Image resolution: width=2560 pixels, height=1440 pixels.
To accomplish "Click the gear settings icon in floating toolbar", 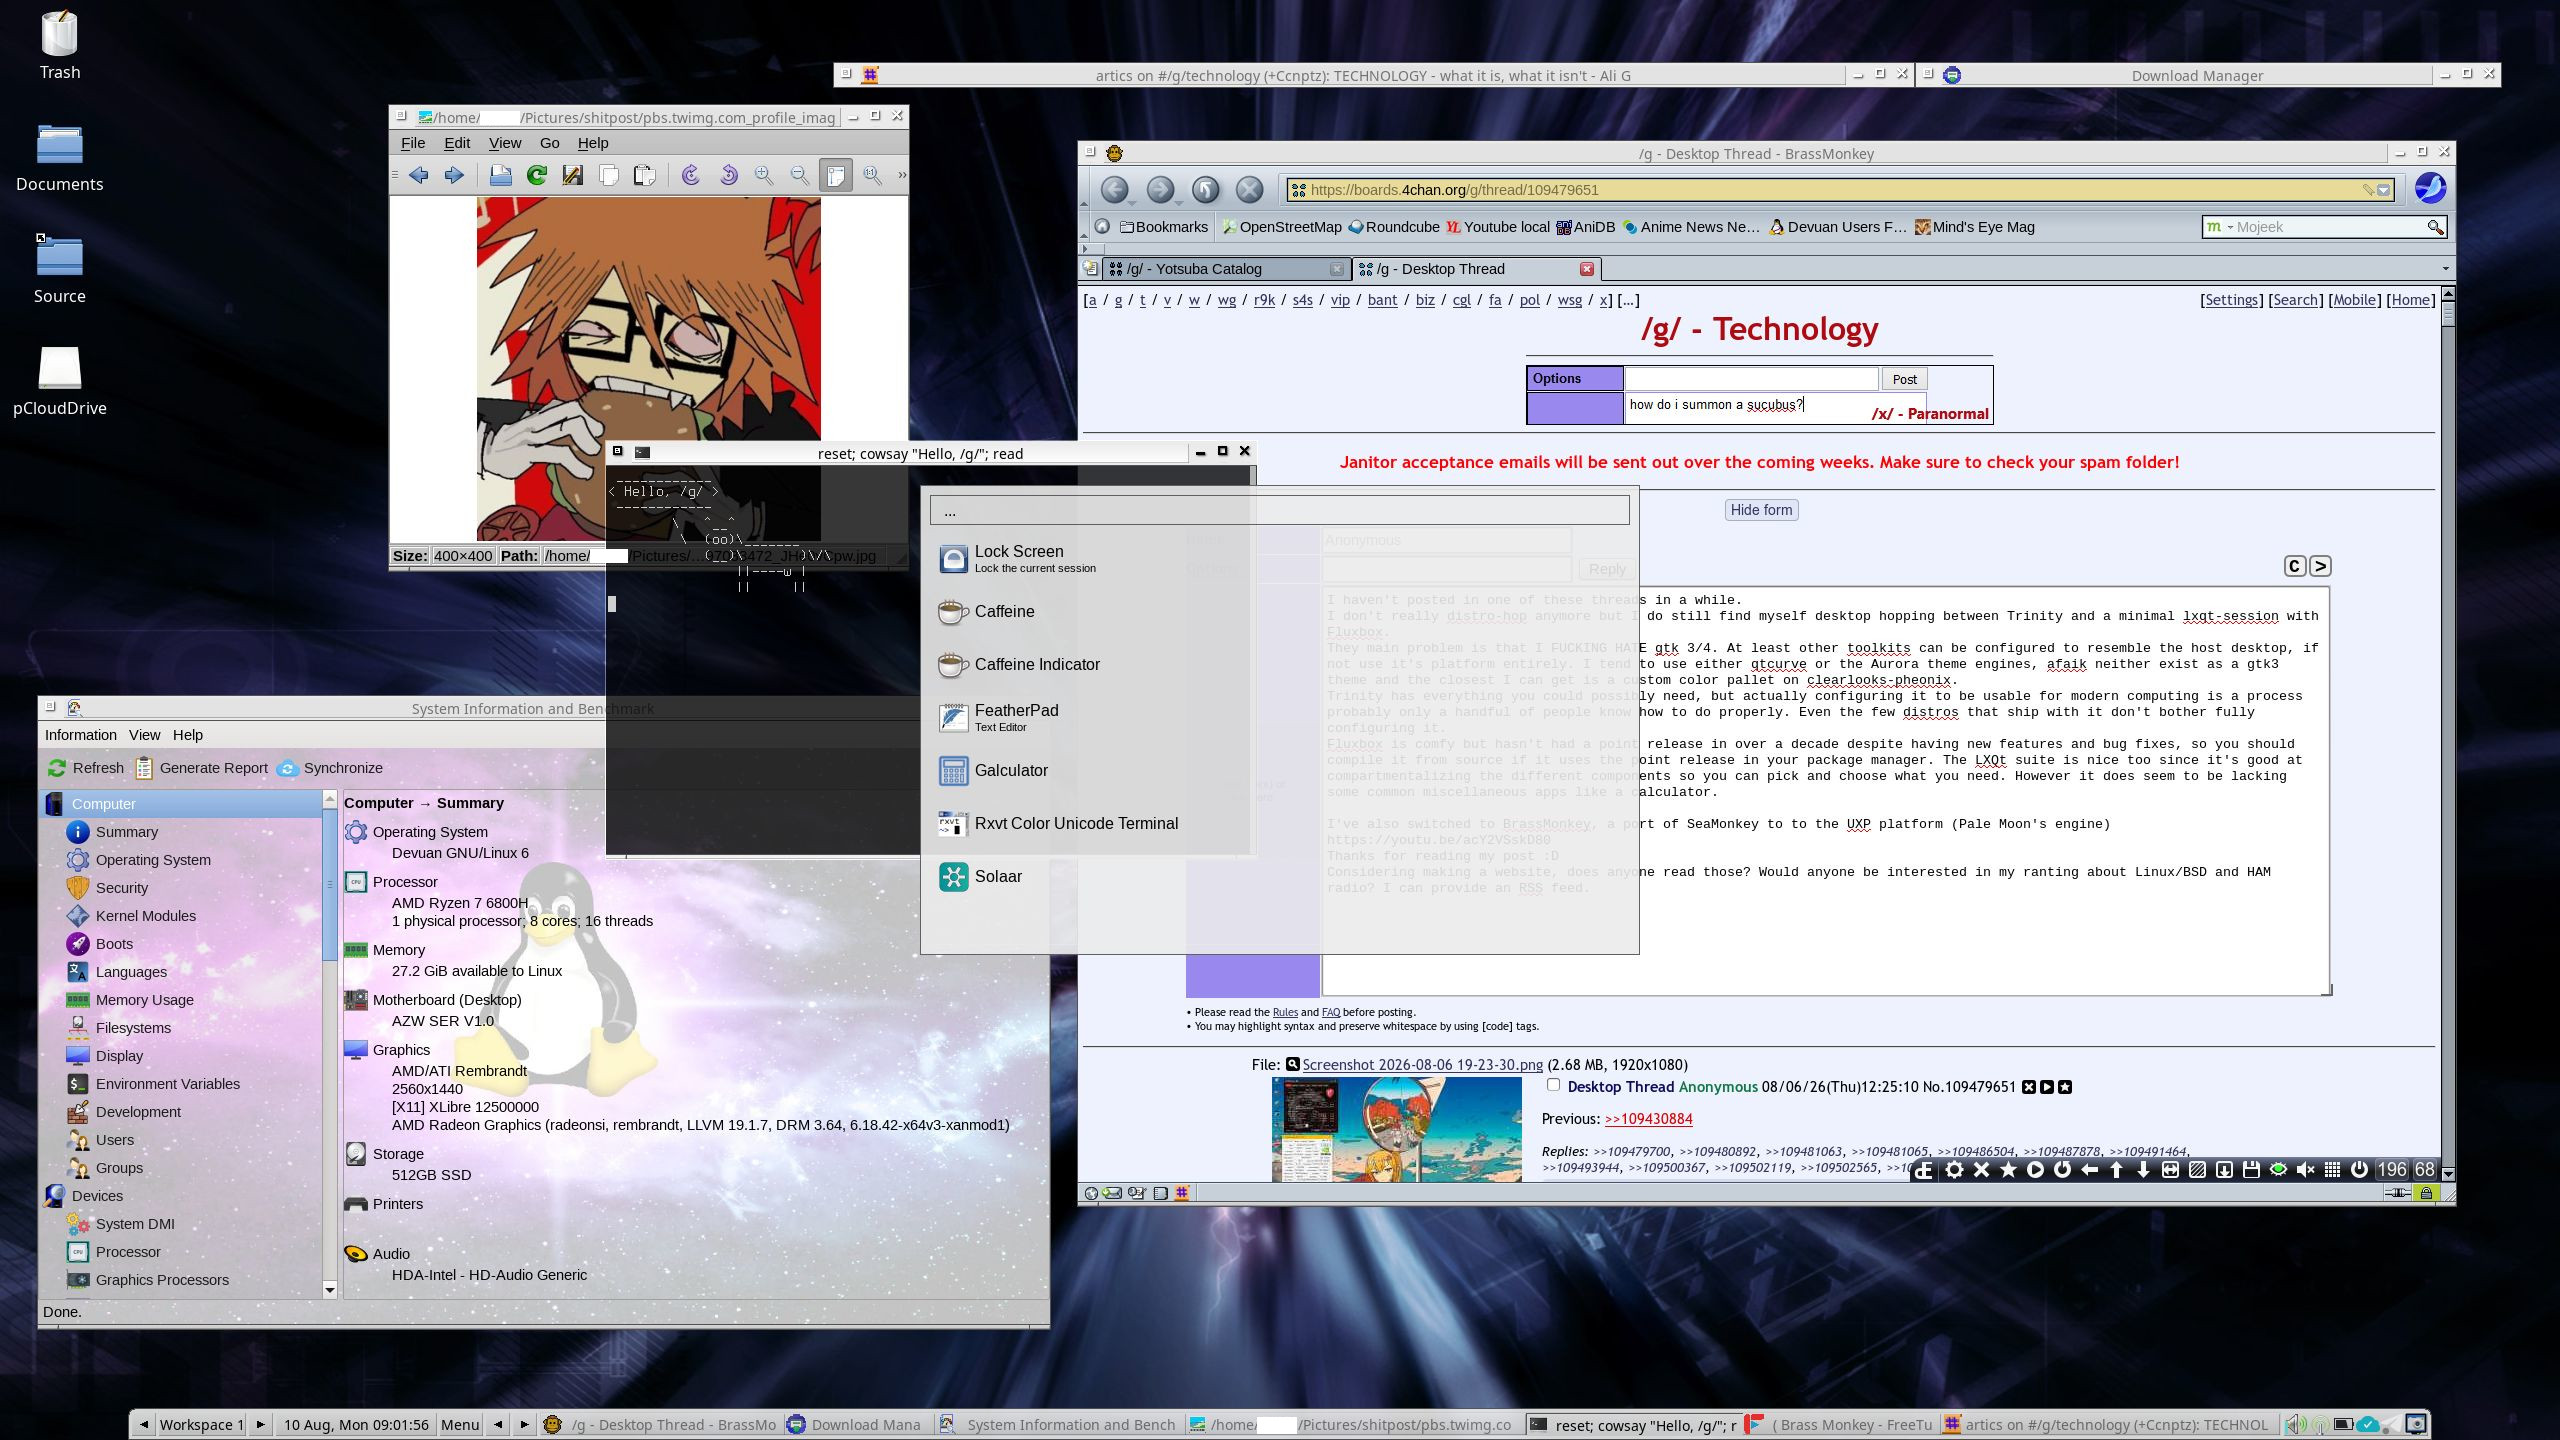I will [x=1954, y=1170].
